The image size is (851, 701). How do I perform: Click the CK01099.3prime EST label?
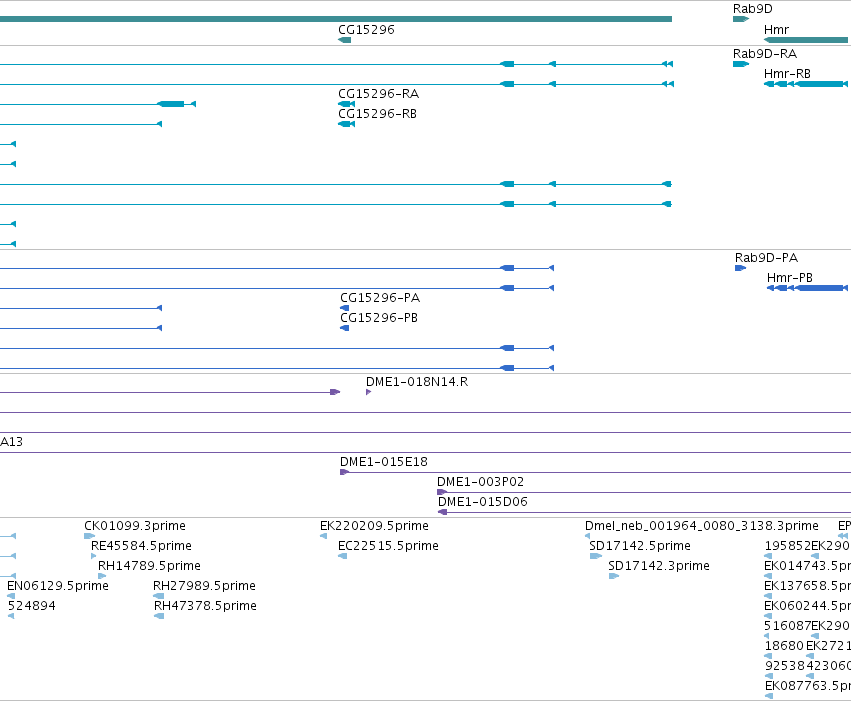(135, 526)
